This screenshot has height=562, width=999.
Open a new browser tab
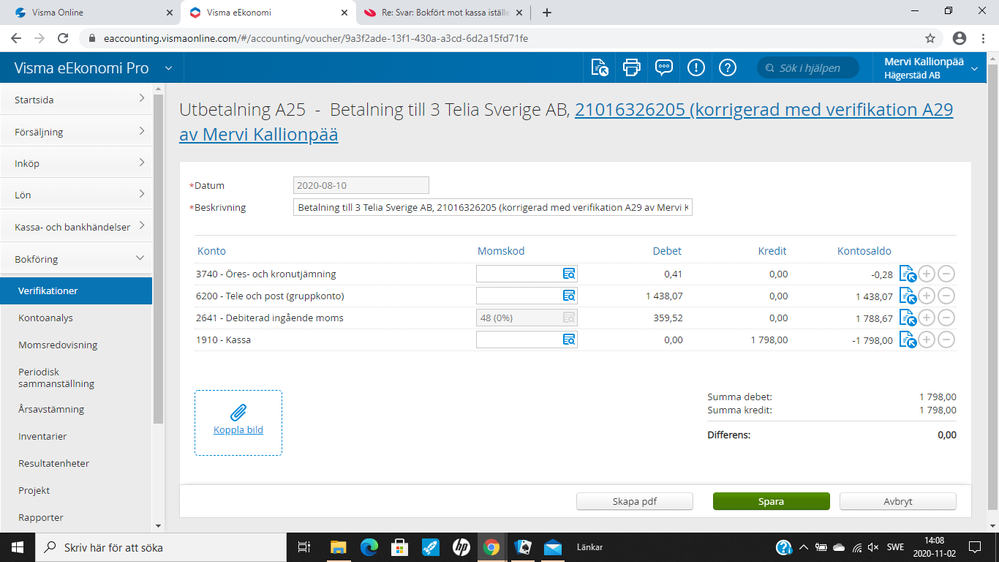tap(547, 12)
